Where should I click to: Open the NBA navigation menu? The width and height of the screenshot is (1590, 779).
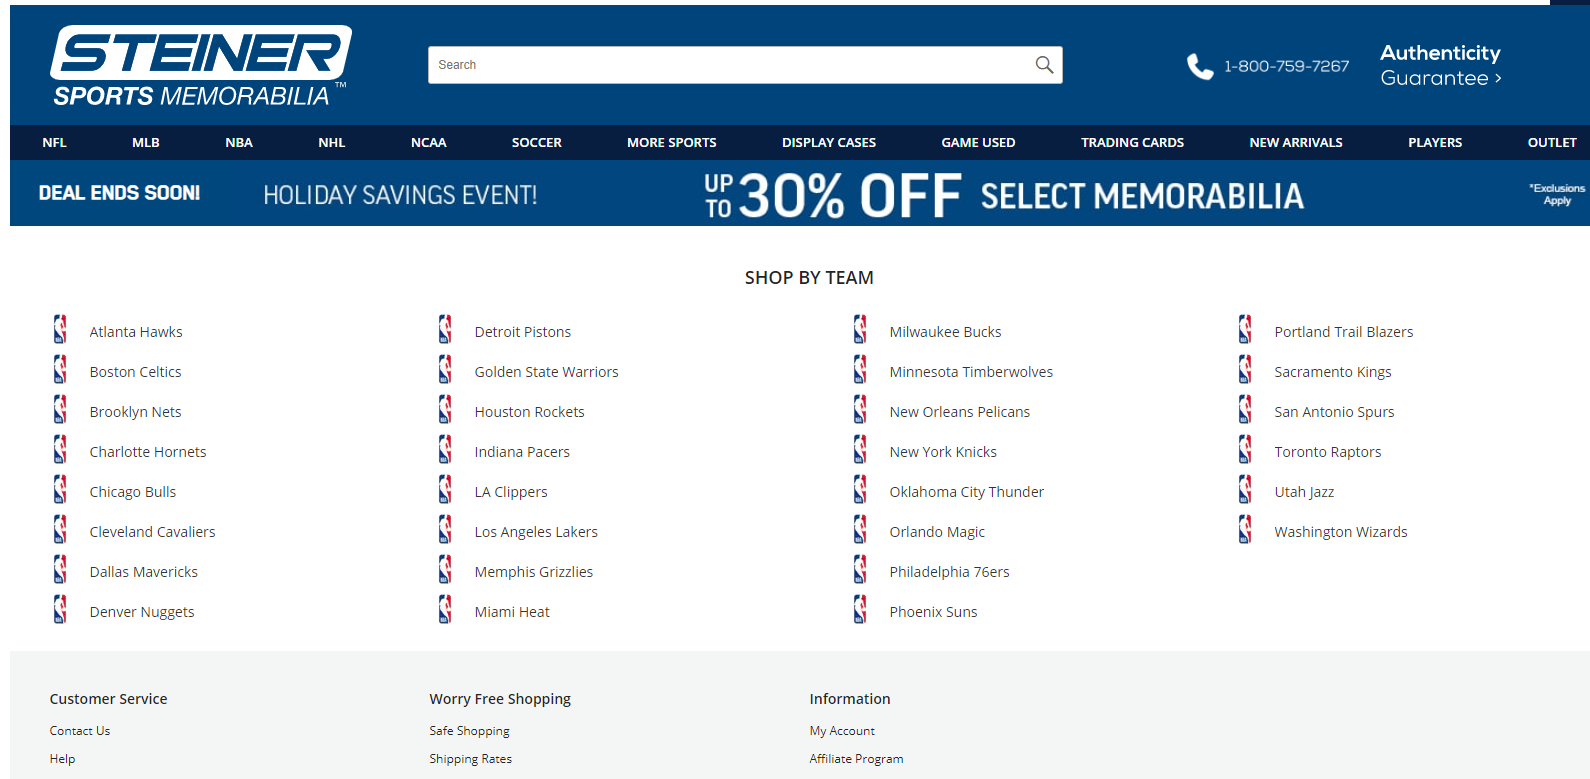coord(239,143)
